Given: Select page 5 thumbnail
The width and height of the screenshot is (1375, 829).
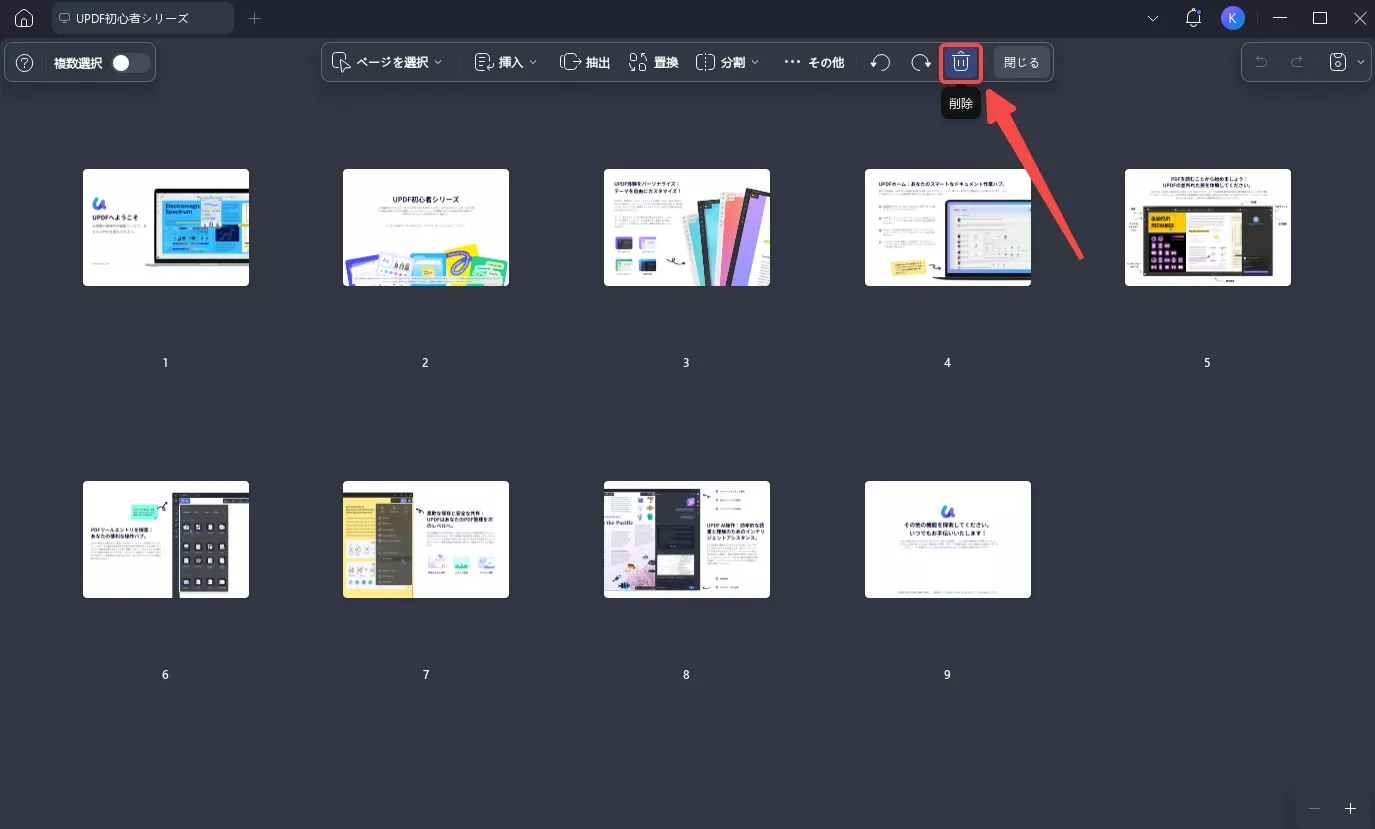Looking at the screenshot, I should pyautogui.click(x=1208, y=227).
